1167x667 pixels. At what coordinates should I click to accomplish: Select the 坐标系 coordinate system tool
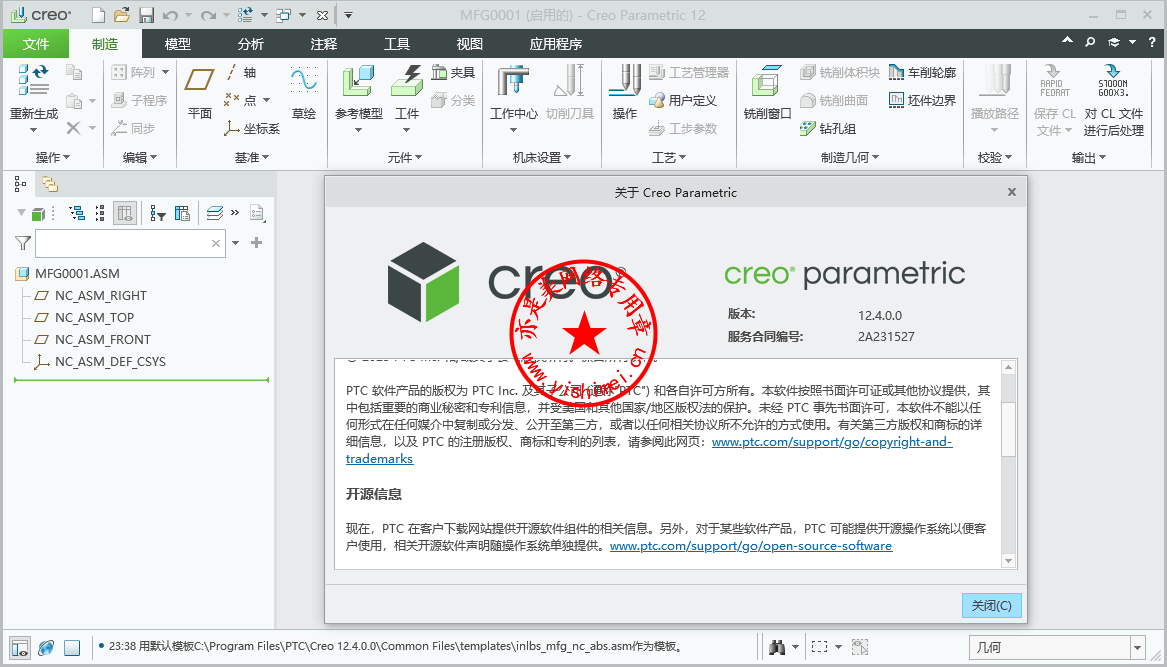252,128
